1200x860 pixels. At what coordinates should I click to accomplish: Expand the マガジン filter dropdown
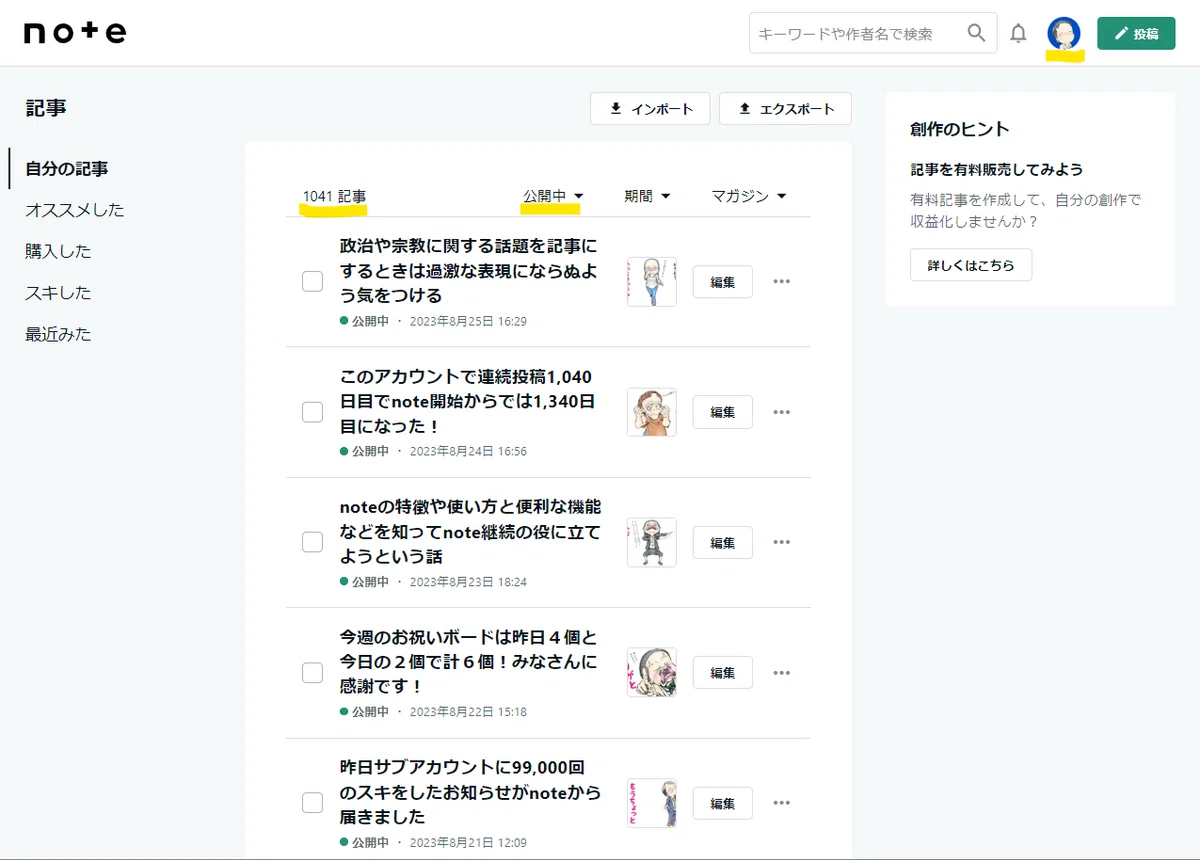[x=749, y=196]
